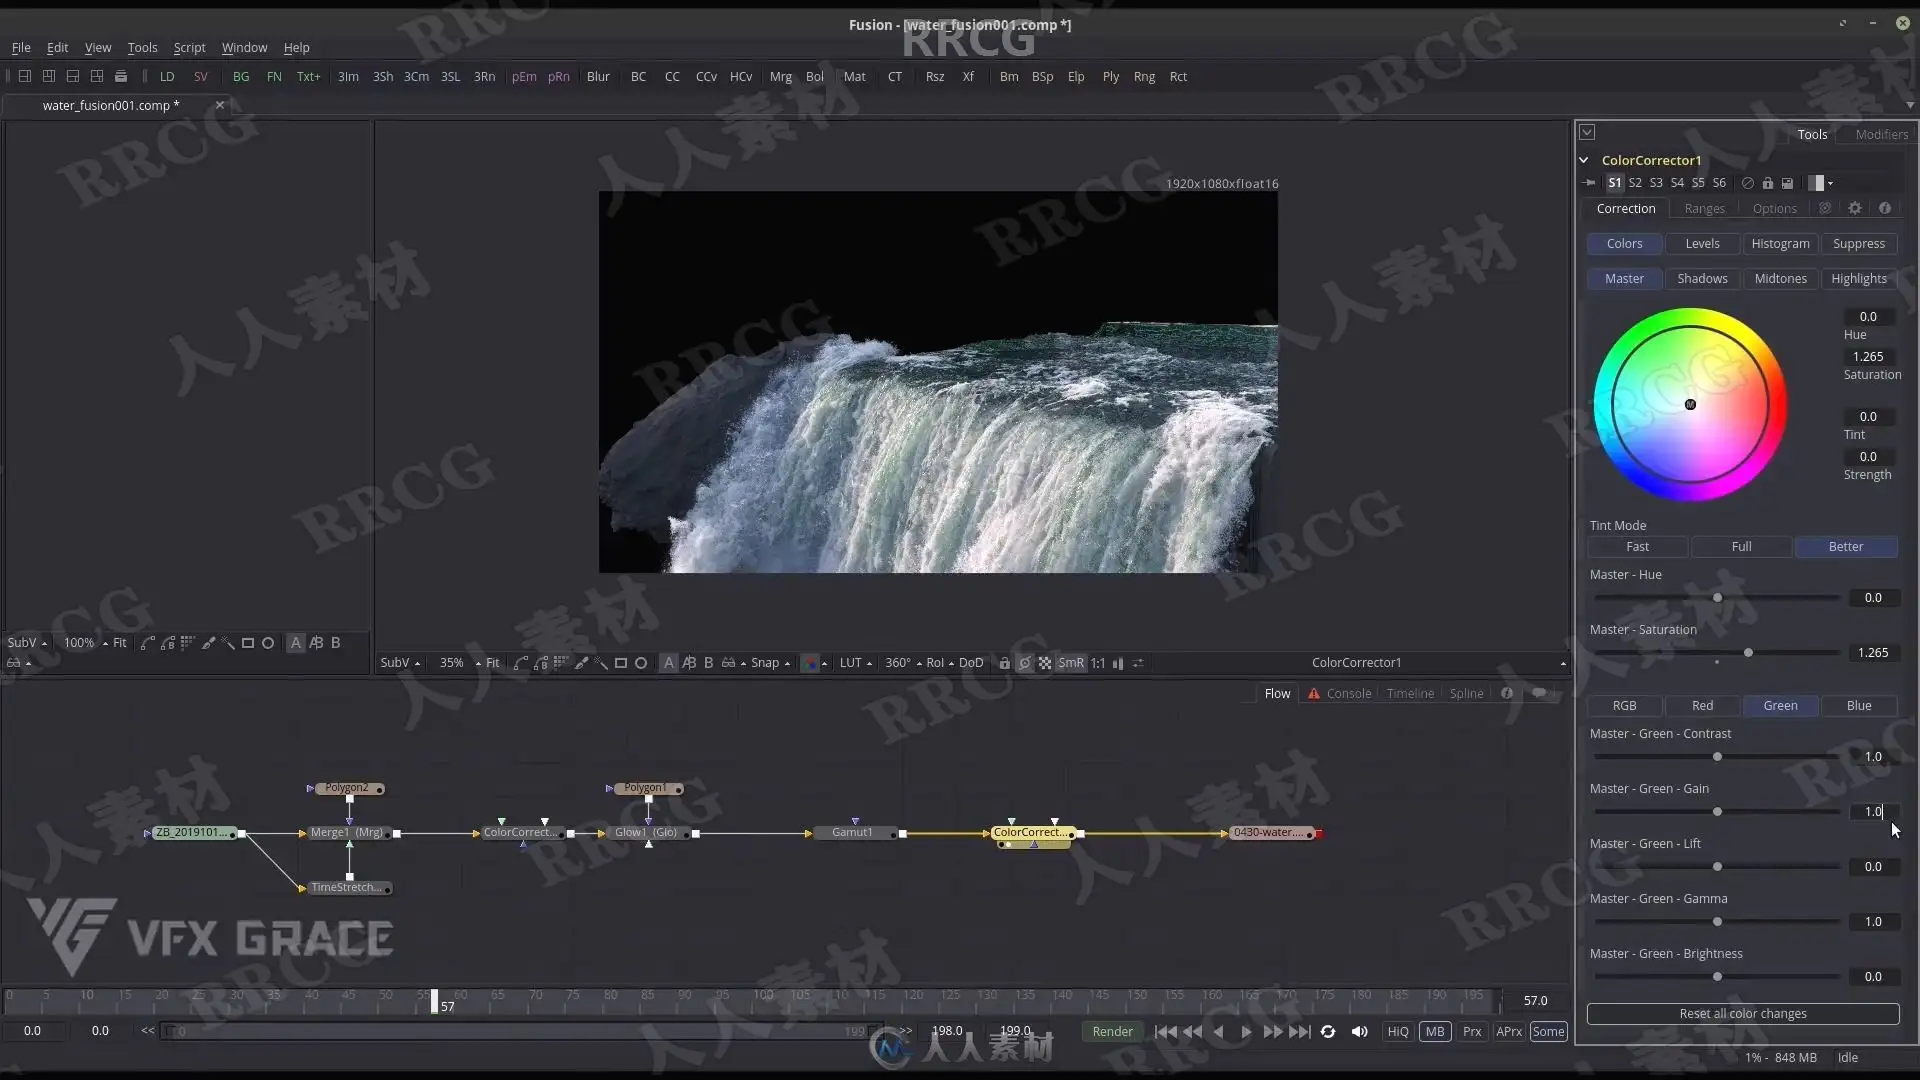Screen dimensions: 1920x1080
Task: Add a Merge (Mrg) tool
Action: 780,76
